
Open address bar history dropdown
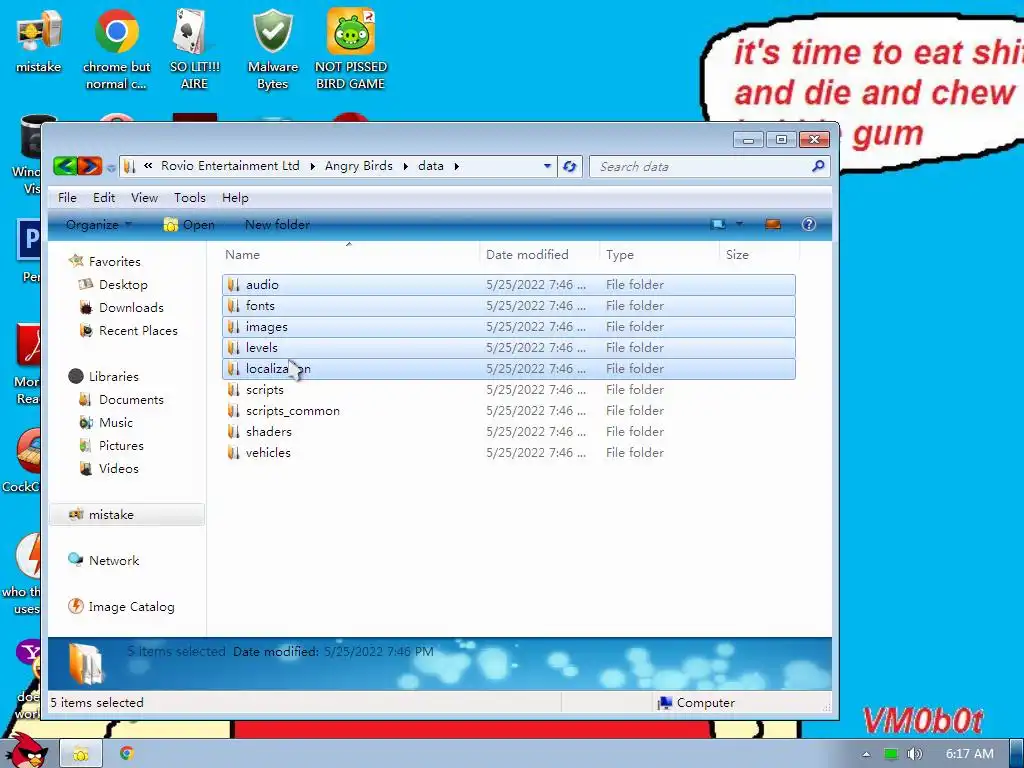pos(547,166)
